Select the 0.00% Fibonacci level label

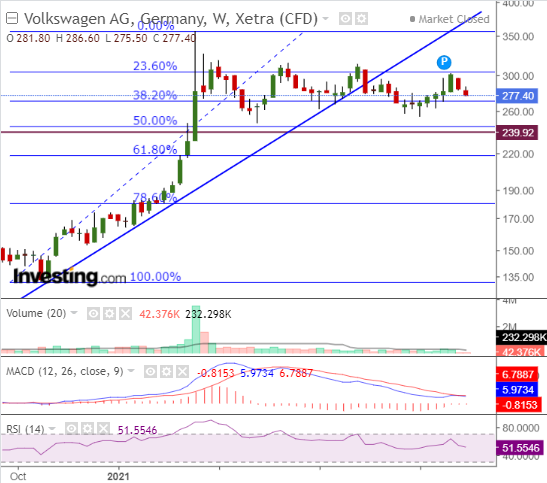[156, 25]
